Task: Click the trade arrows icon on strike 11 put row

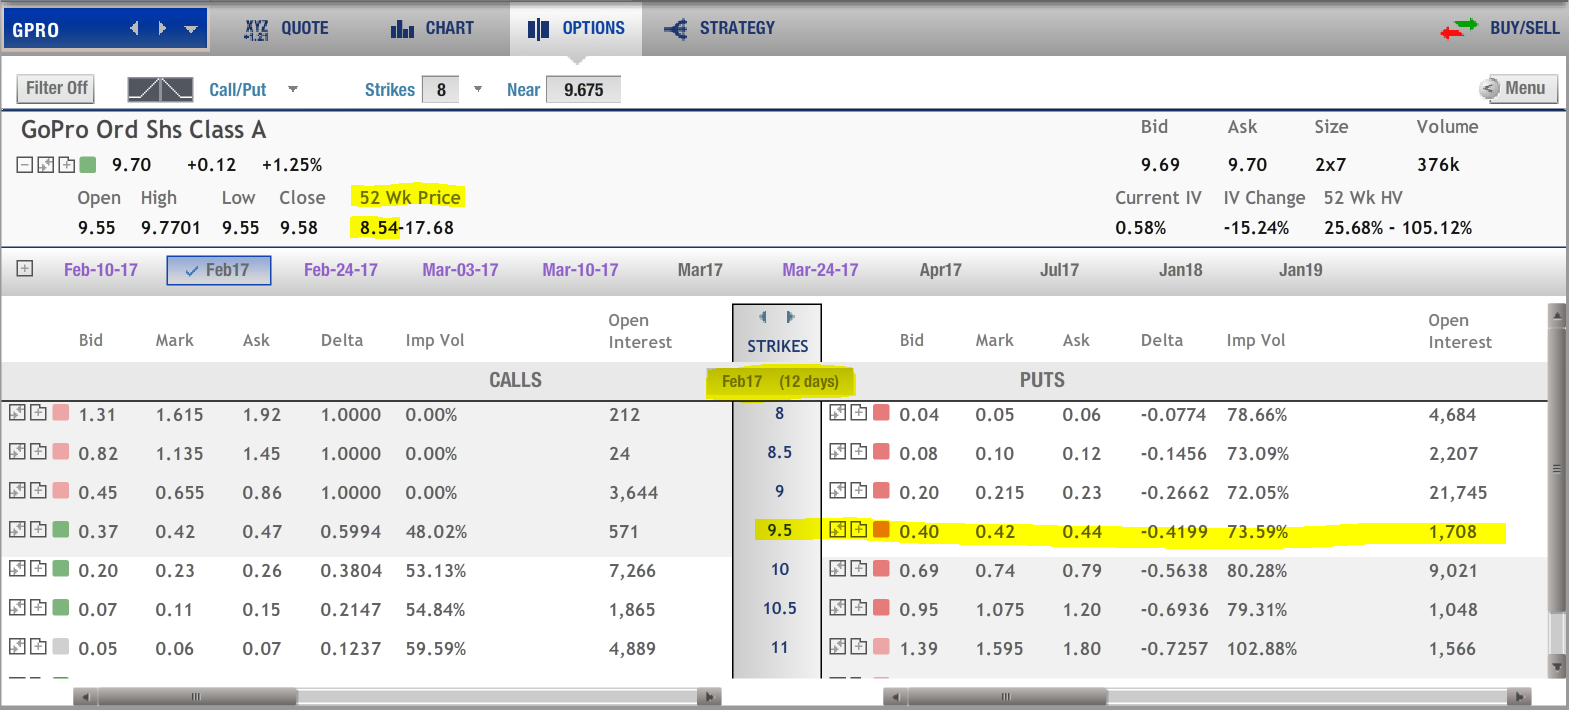Action: (x=838, y=647)
